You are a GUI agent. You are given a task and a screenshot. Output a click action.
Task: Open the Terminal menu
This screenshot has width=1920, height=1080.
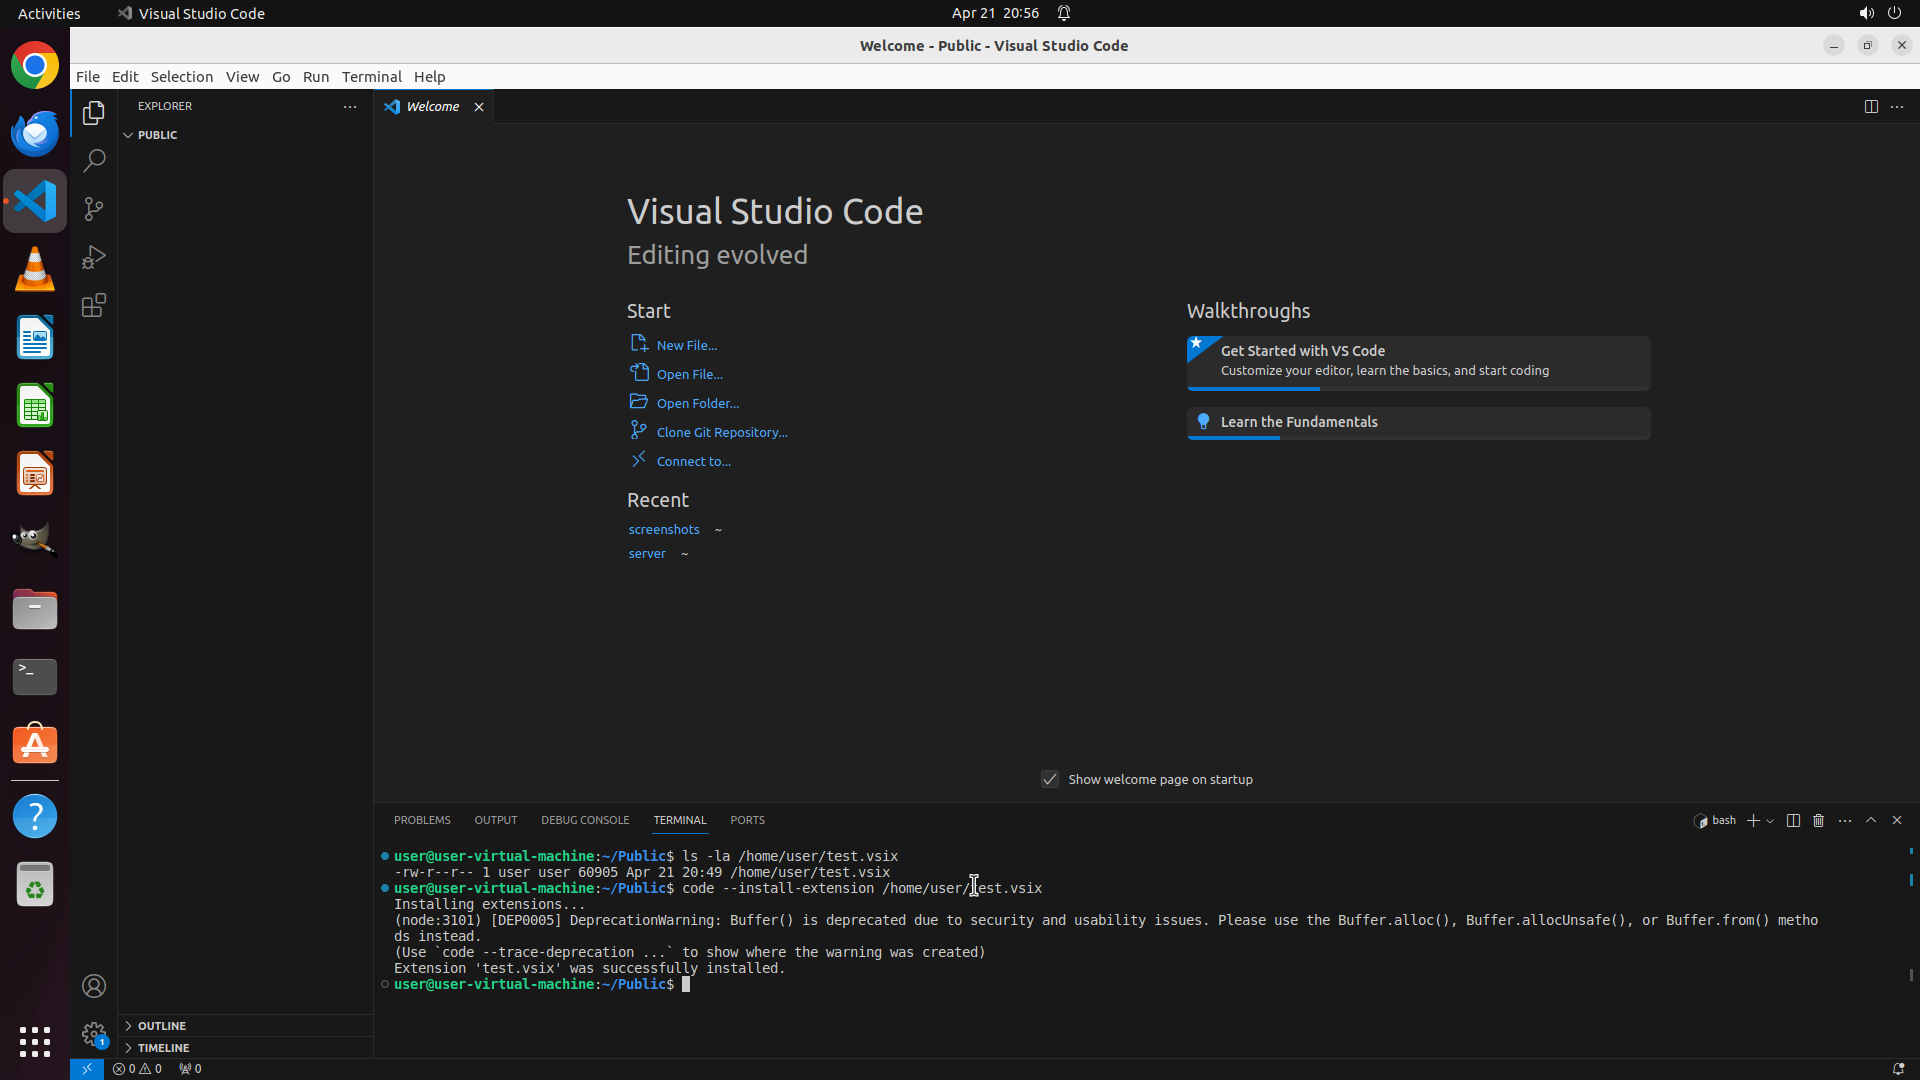371,76
